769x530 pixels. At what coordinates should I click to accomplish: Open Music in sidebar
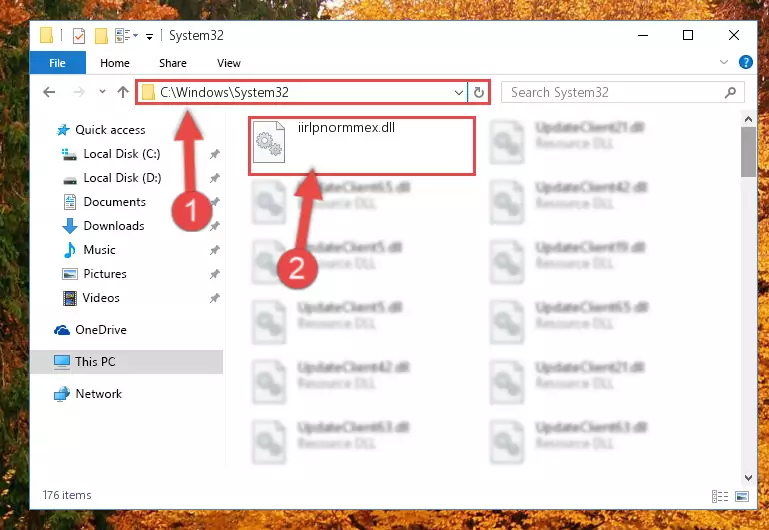[99, 250]
